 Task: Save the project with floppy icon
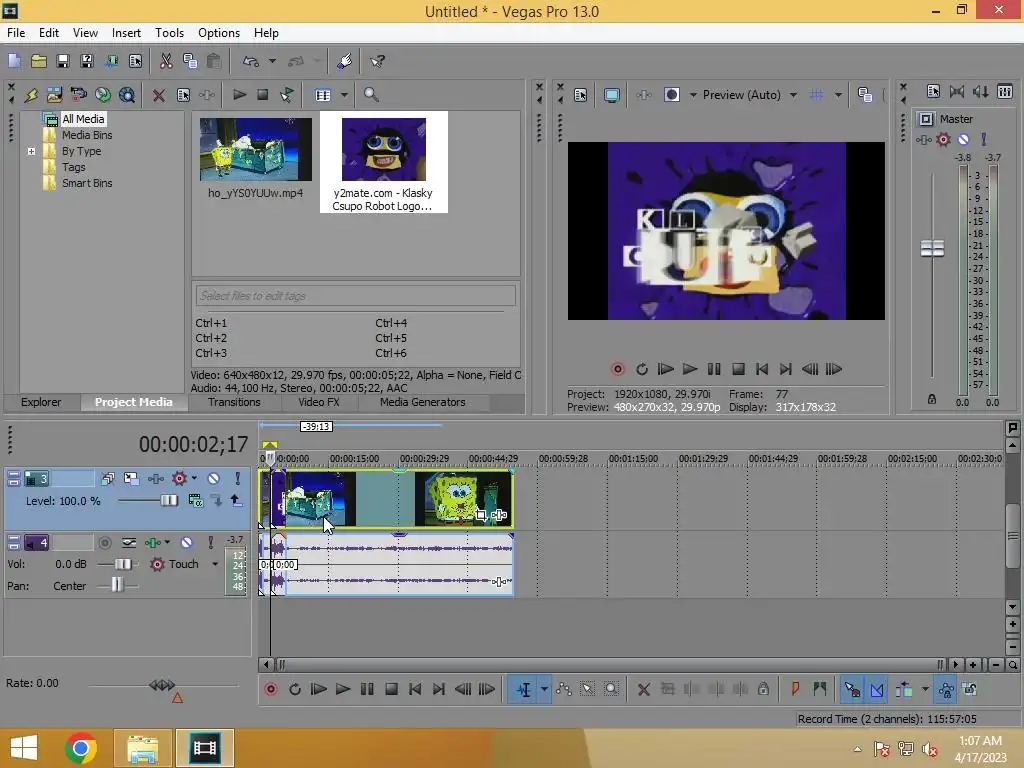point(63,61)
